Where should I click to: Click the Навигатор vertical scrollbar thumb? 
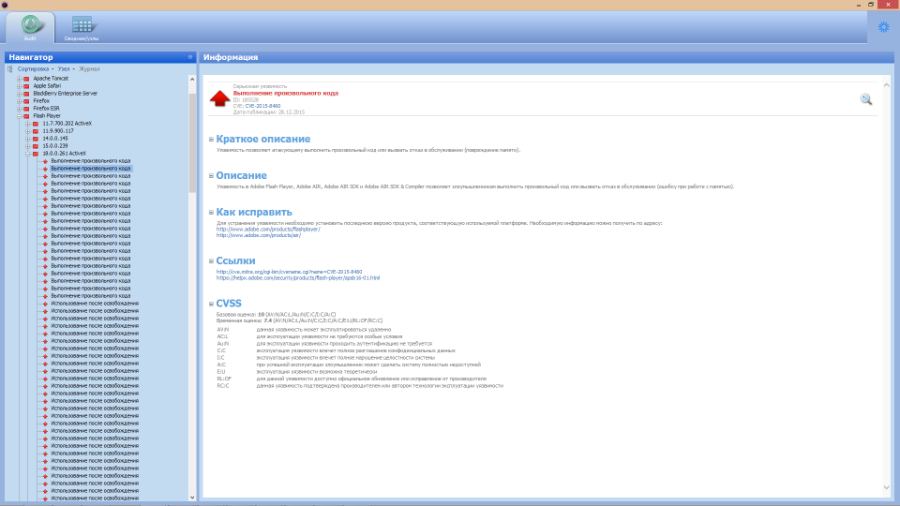tap(192, 143)
